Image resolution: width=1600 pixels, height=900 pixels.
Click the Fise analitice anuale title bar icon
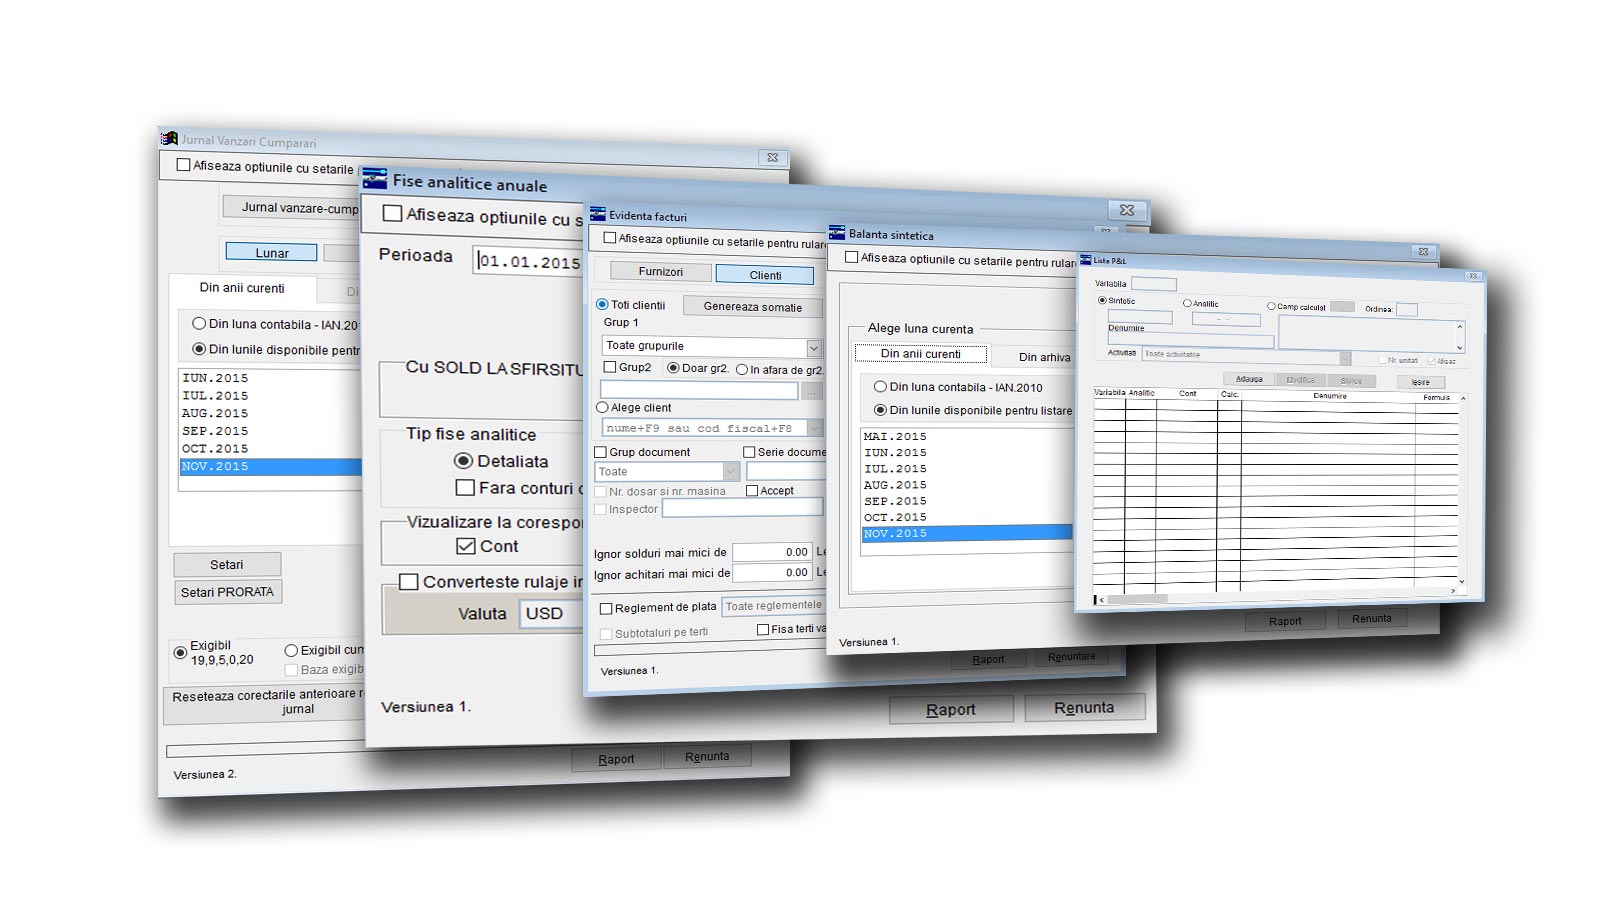(375, 179)
